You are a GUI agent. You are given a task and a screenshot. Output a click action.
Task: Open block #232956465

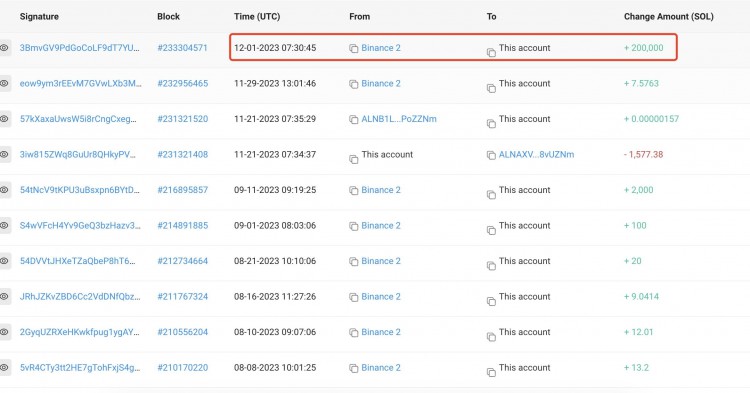pyautogui.click(x=183, y=83)
